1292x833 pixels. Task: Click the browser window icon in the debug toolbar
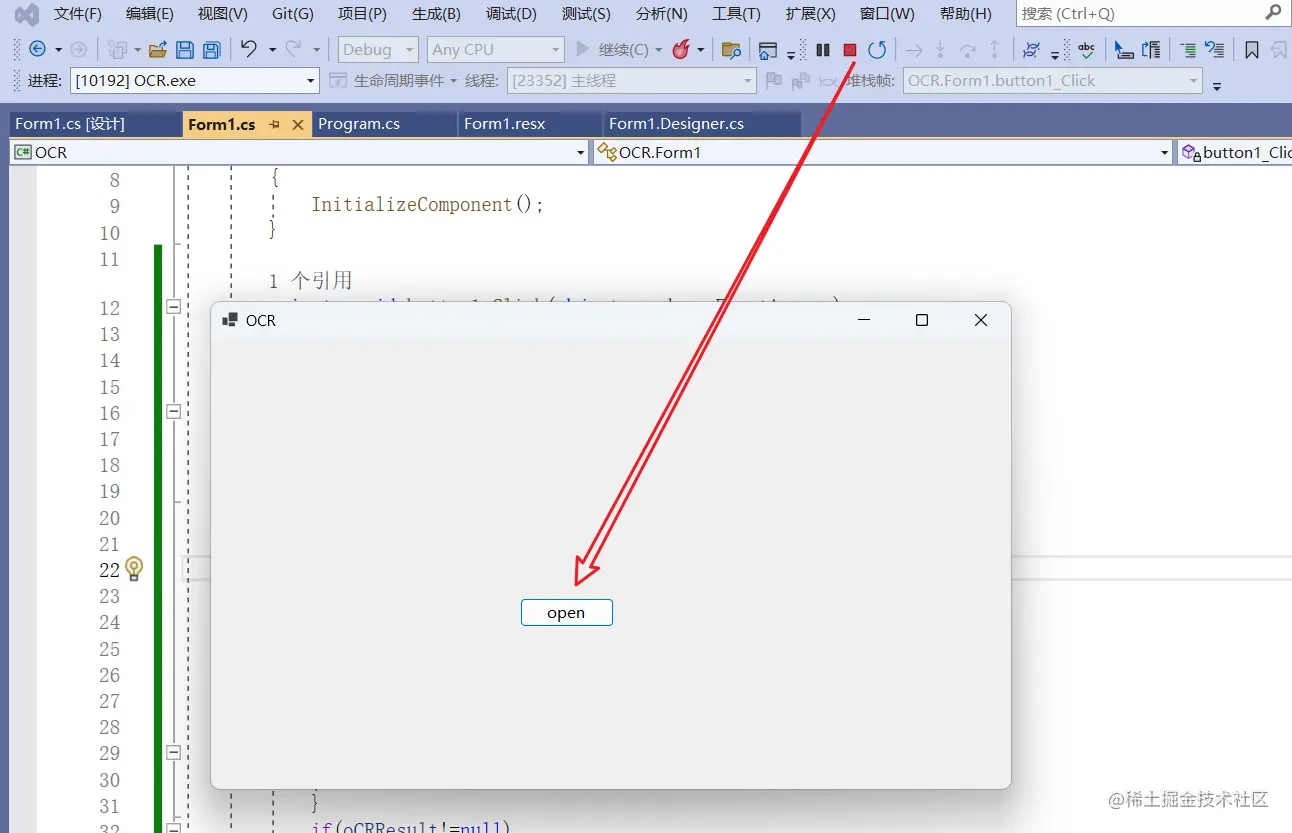pyautogui.click(x=768, y=50)
